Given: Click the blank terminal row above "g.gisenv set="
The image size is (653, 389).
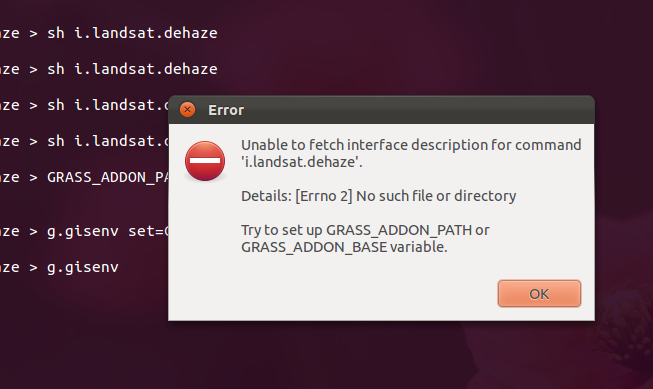Looking at the screenshot, I should pos(84,204).
